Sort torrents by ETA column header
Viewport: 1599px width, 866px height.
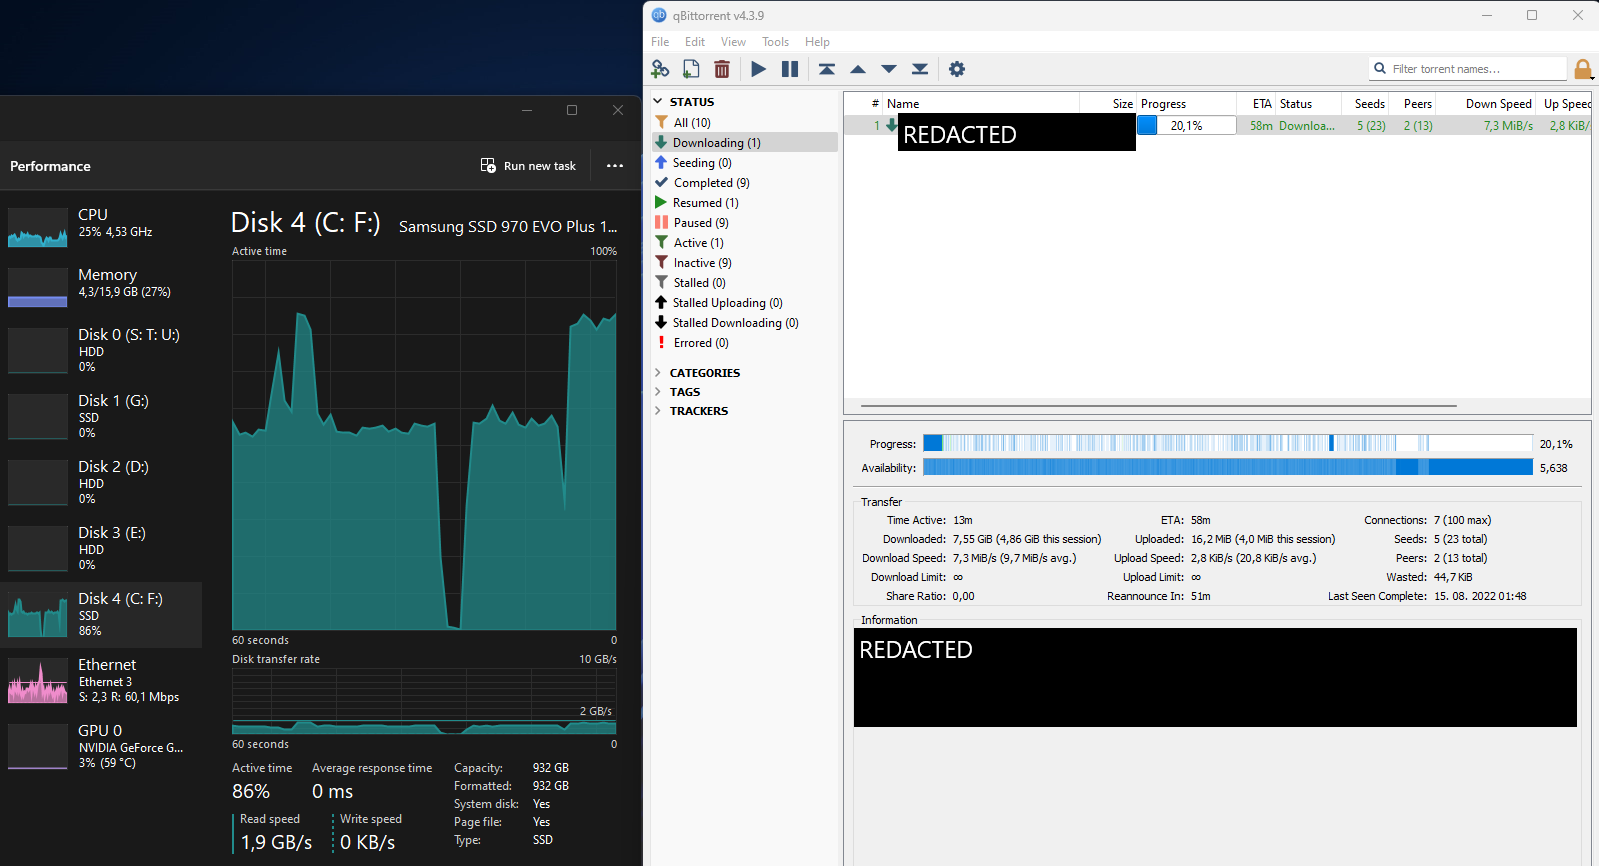(1256, 104)
